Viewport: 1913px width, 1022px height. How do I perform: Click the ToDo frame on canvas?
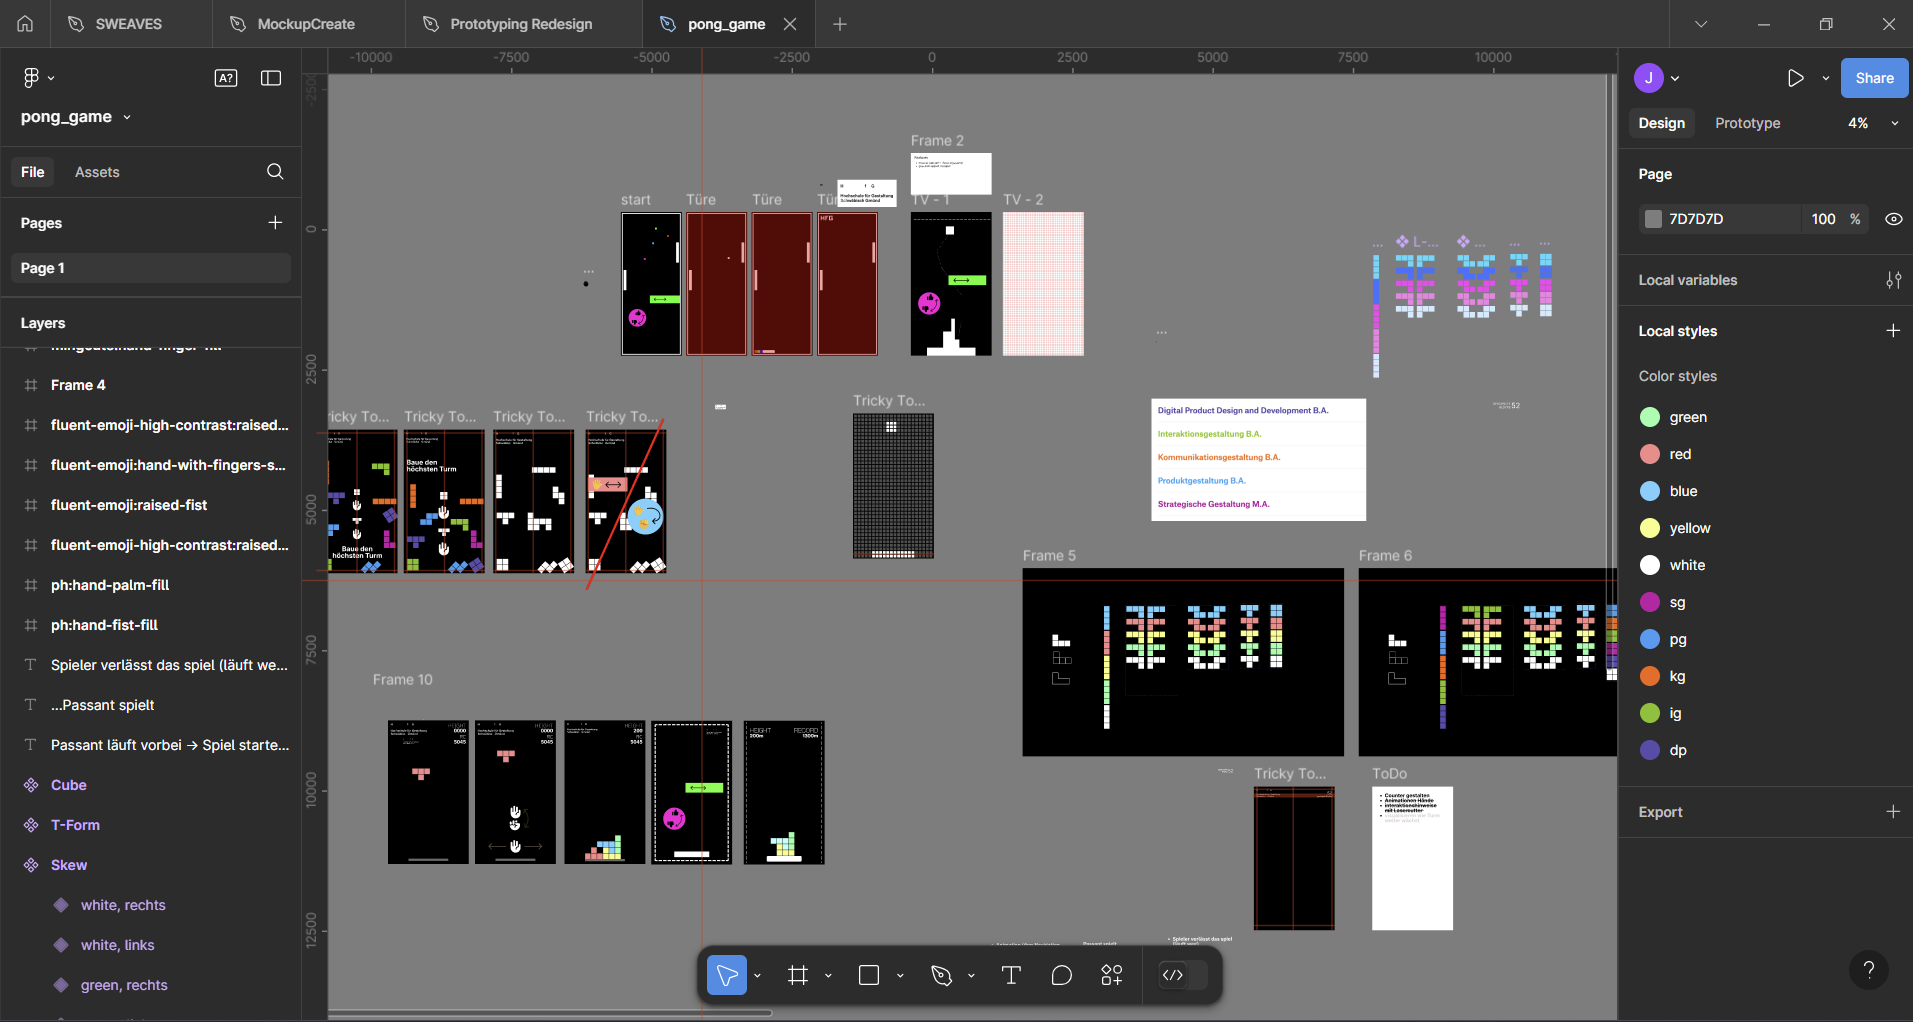[1412, 858]
